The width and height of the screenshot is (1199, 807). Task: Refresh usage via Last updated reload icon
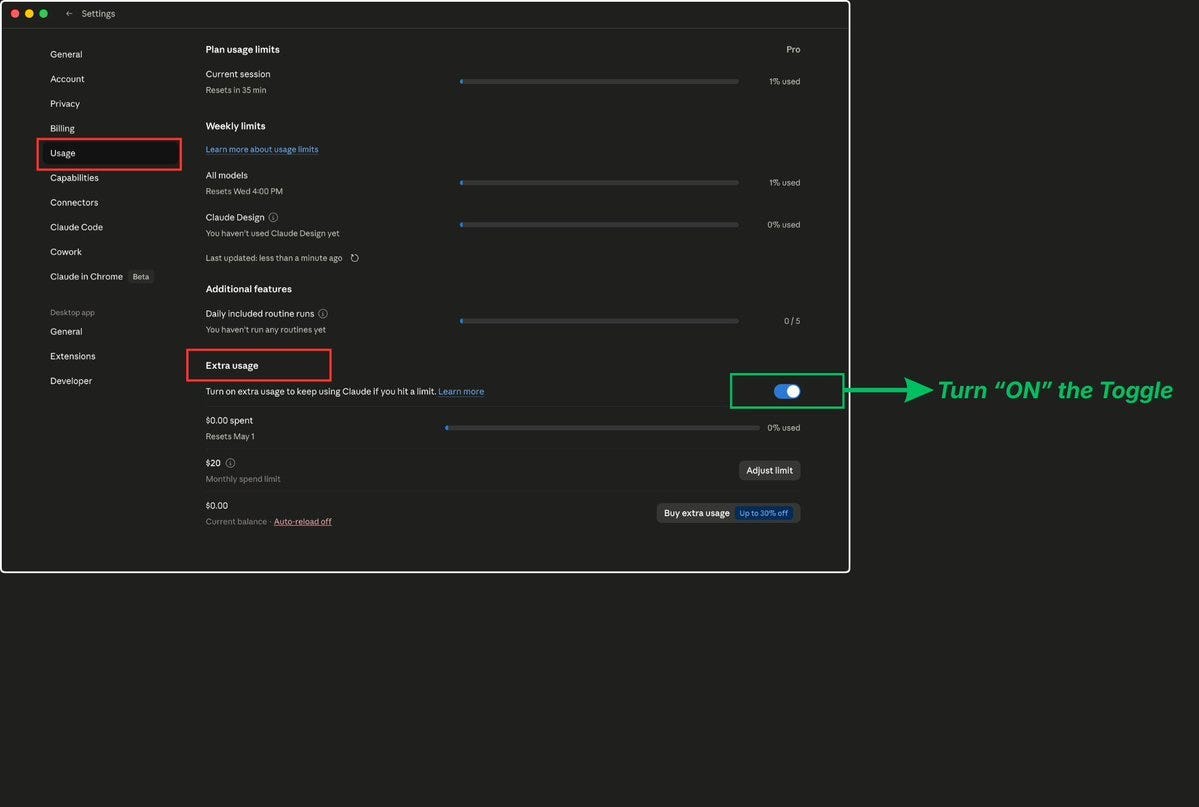coord(355,258)
